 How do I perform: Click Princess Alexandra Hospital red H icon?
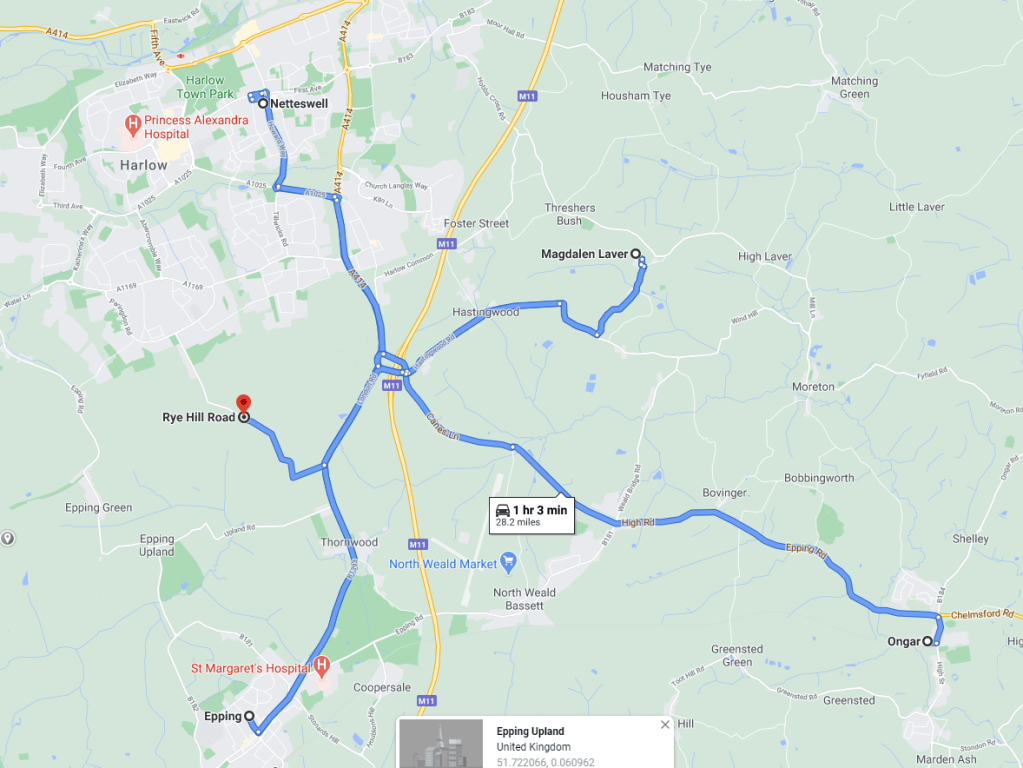[133, 125]
